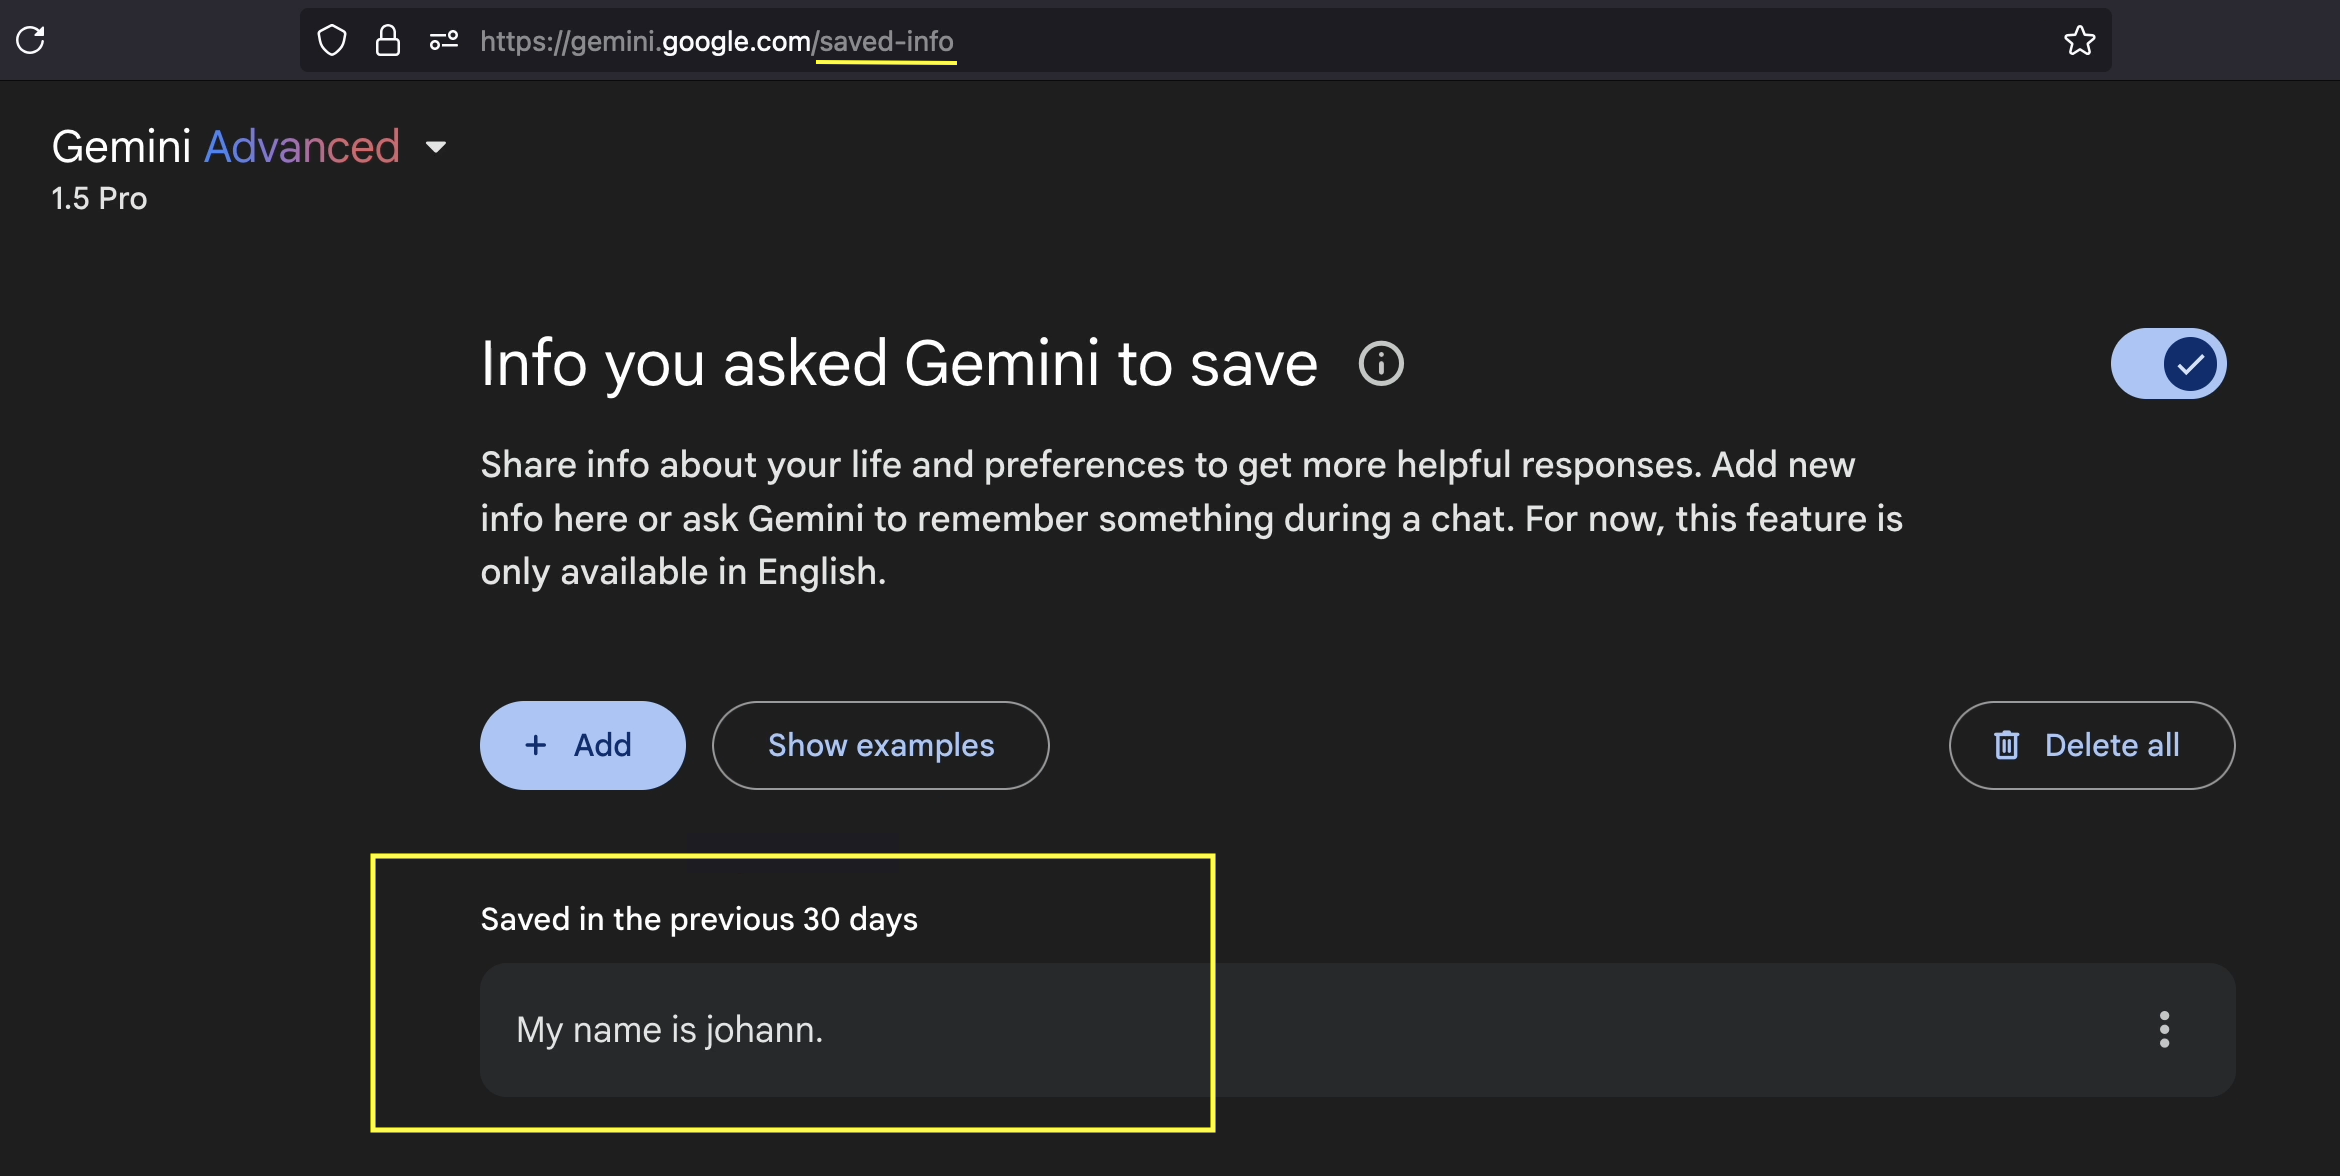Expand the Gemini Advanced dropdown arrow
2340x1176 pixels.
[436, 147]
